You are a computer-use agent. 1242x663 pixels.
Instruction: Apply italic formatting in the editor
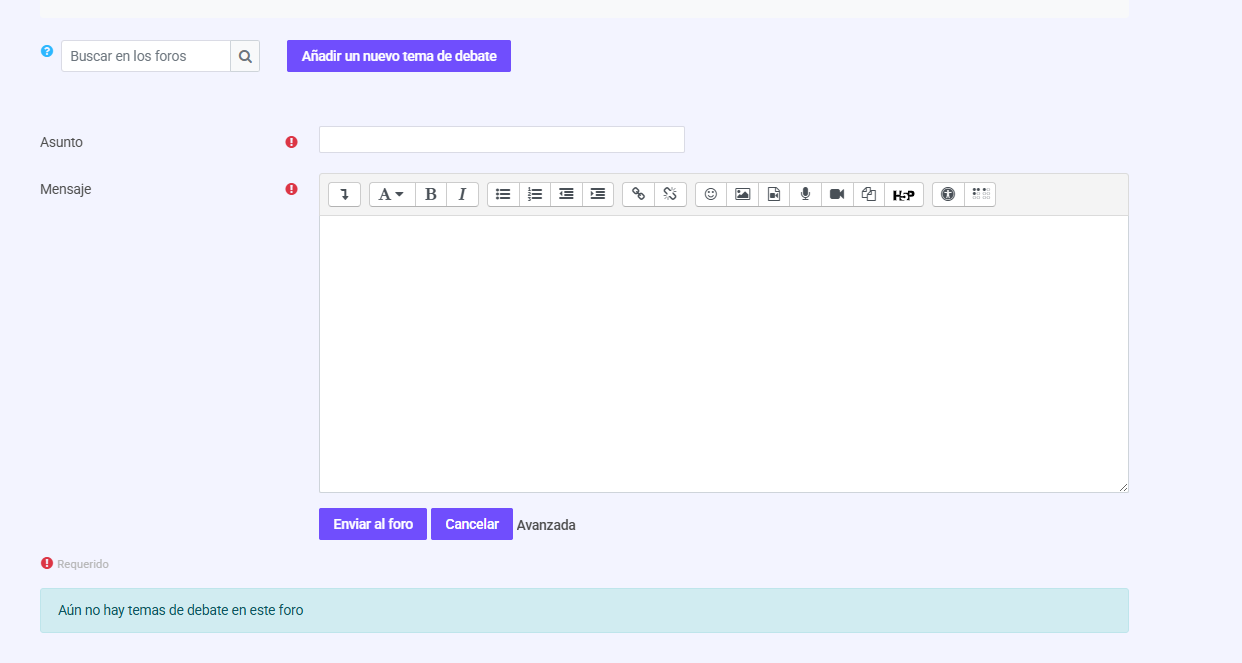coord(462,194)
